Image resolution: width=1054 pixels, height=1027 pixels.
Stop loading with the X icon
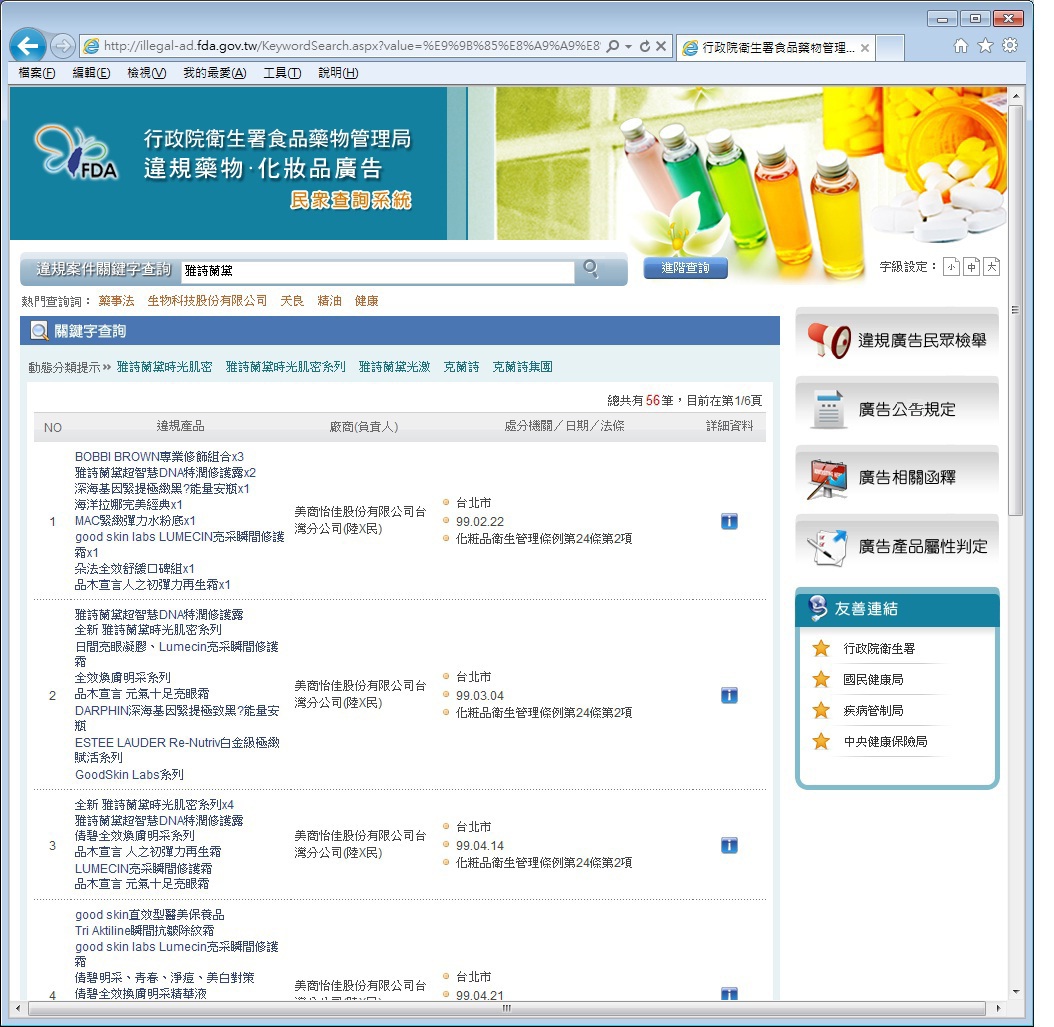pos(661,46)
